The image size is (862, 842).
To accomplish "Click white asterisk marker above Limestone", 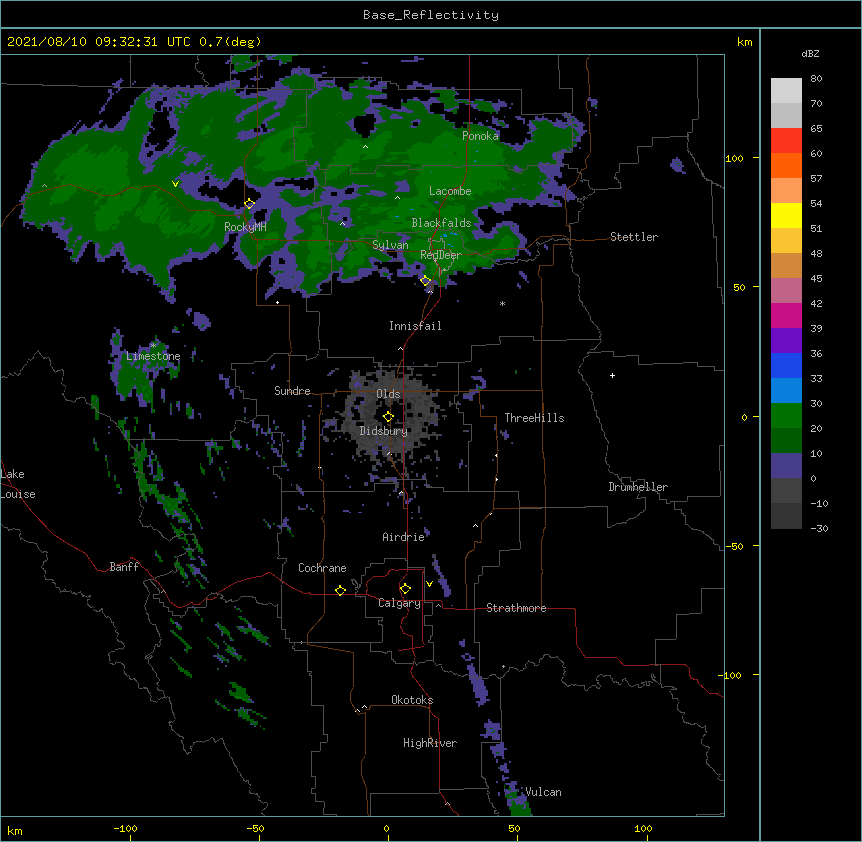I will 153,346.
